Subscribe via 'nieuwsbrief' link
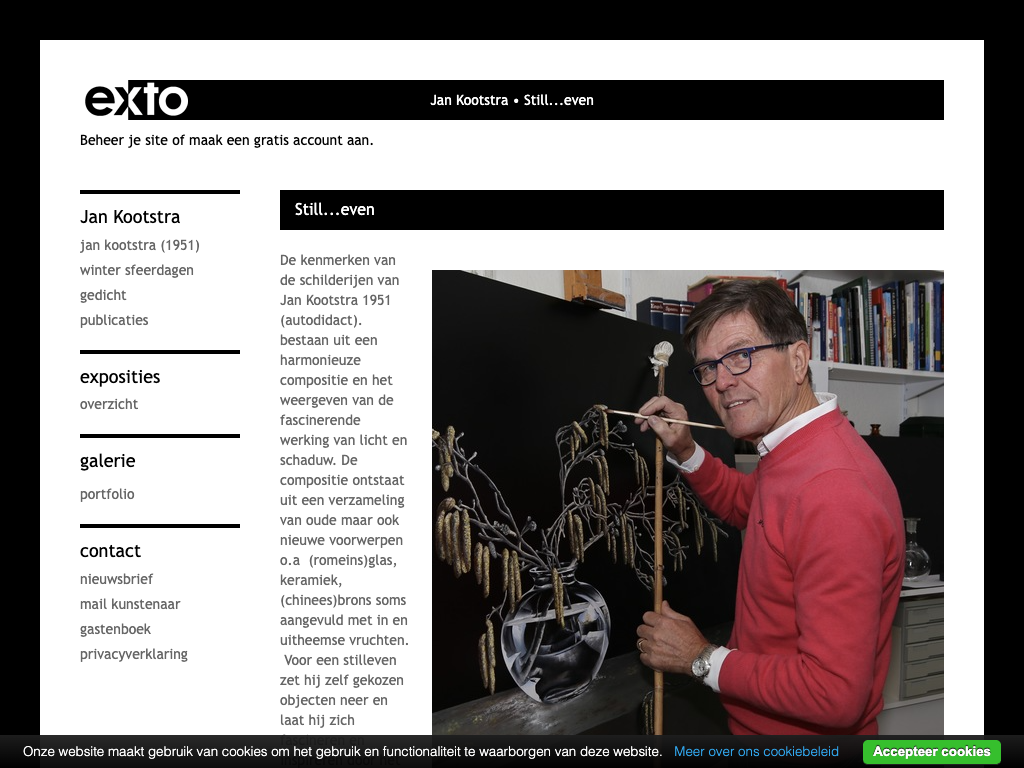1024x768 pixels. coord(116,579)
